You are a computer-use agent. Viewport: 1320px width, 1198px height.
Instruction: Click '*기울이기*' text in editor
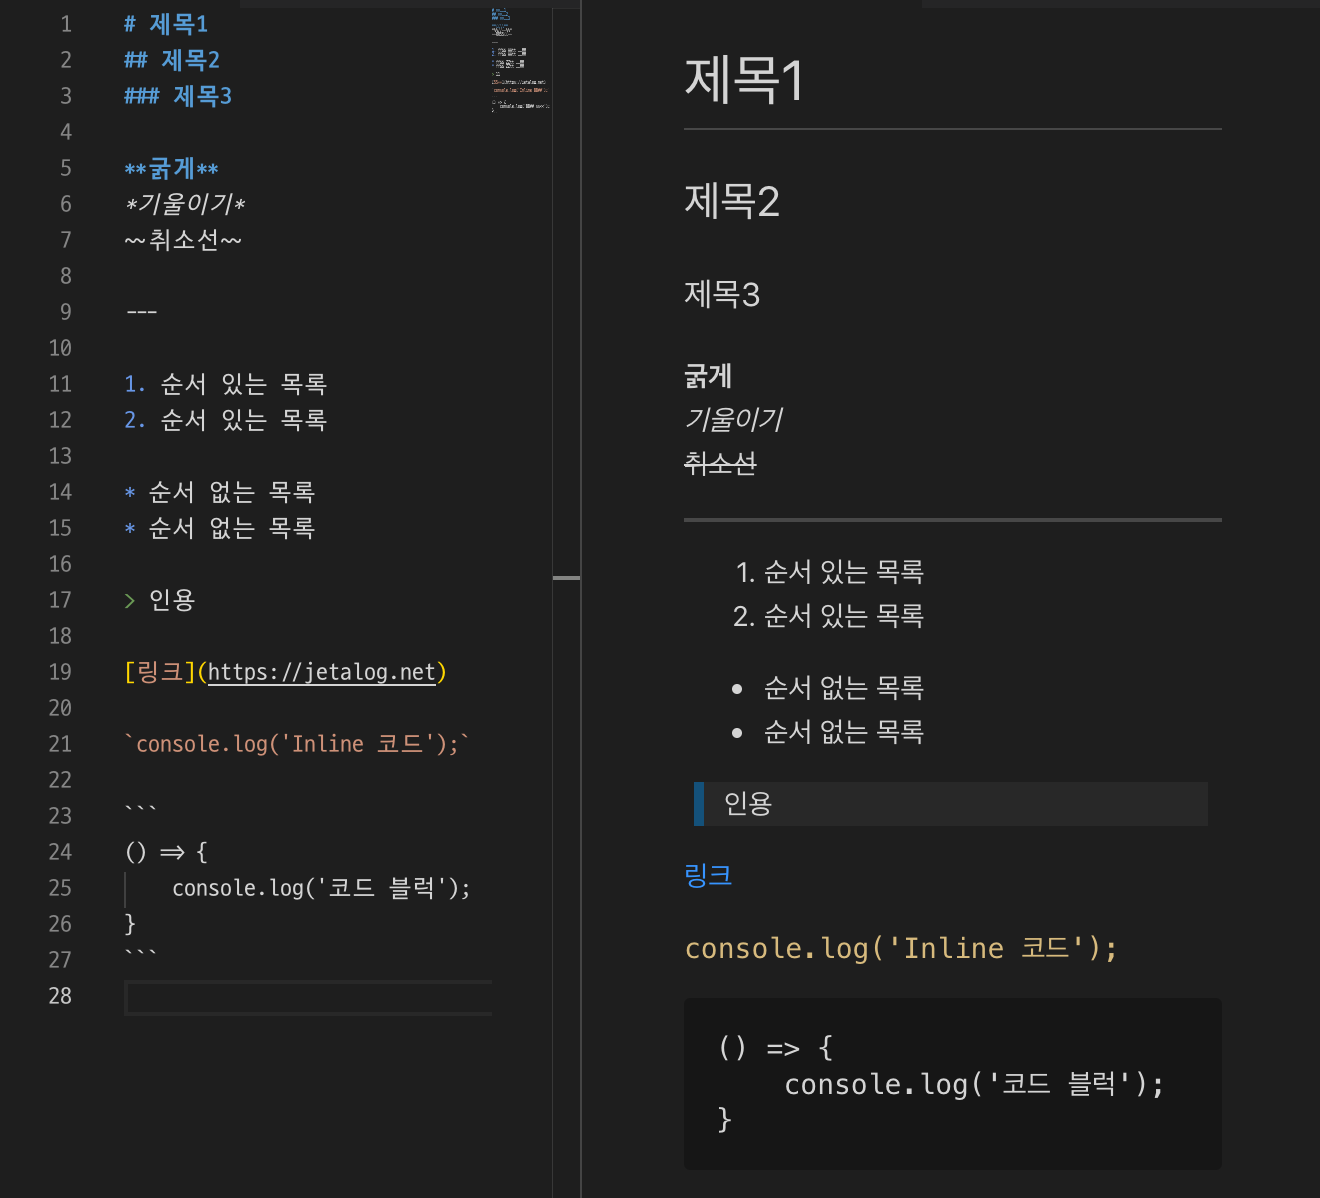(185, 204)
